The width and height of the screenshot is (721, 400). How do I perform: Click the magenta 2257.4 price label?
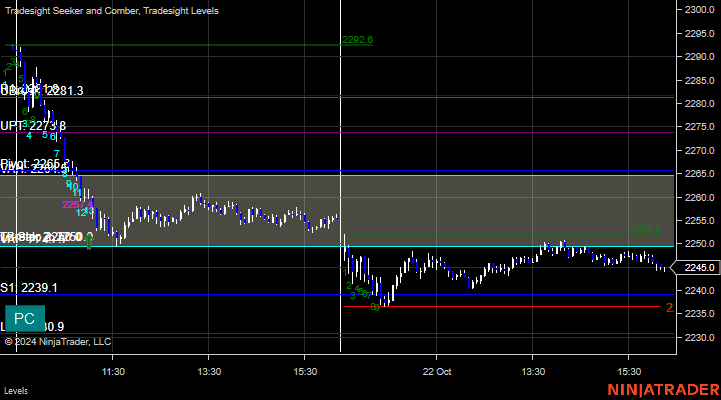(78, 205)
